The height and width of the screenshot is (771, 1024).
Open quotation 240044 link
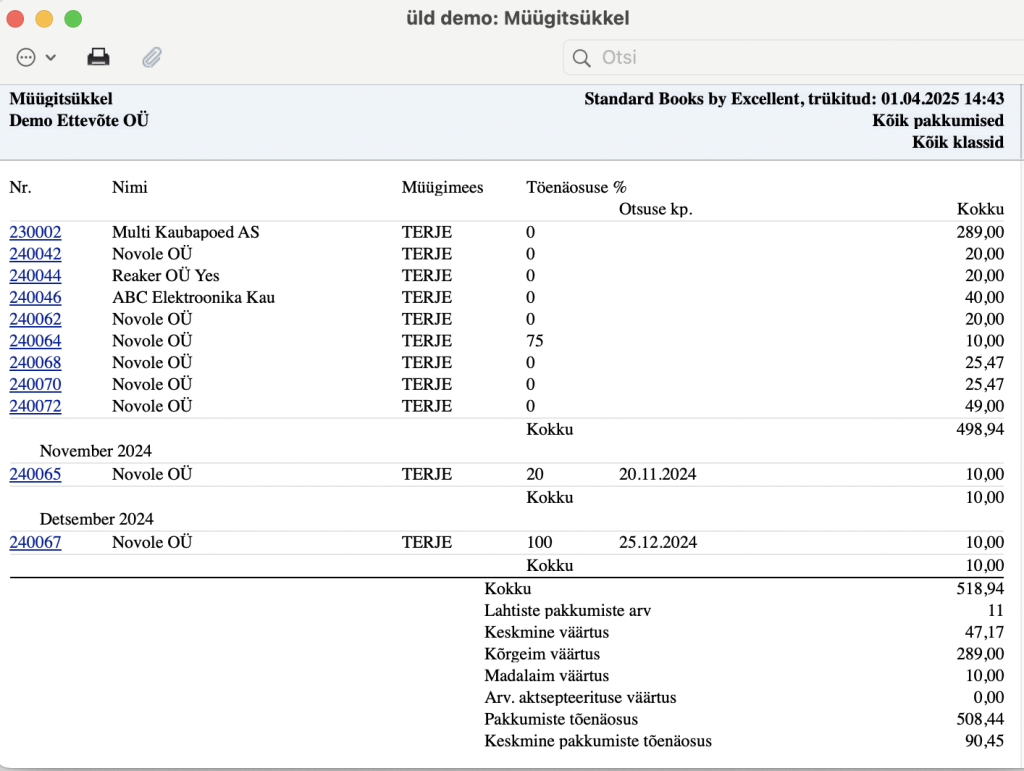click(x=35, y=275)
